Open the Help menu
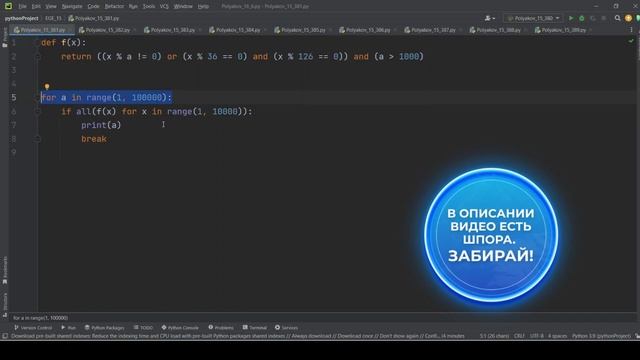 203,6
